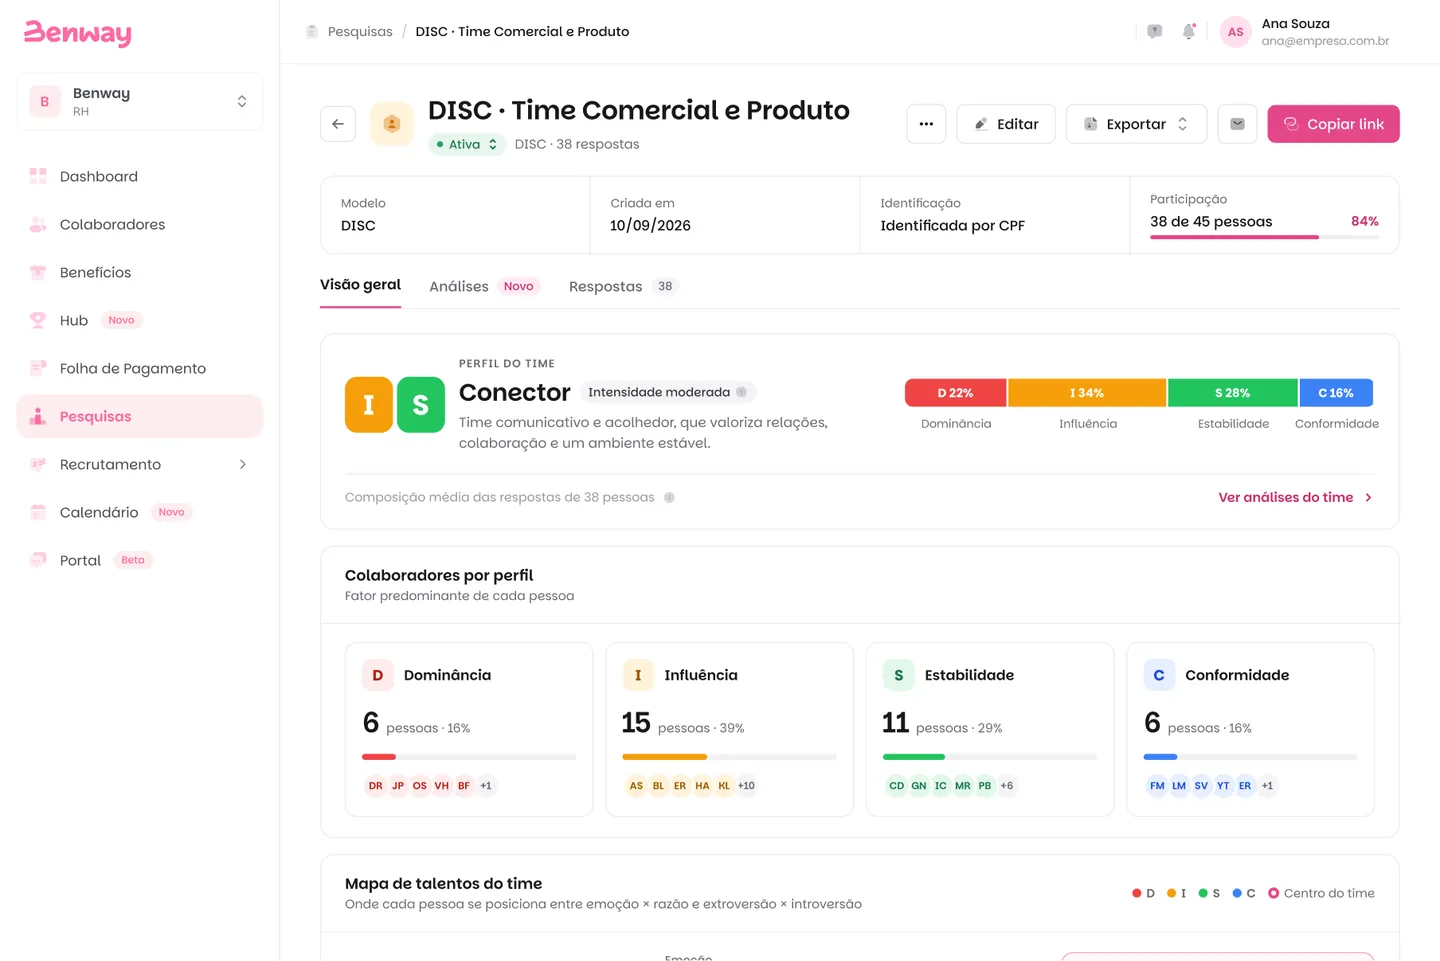The width and height of the screenshot is (1440, 961).
Task: Click the Benefícios sidebar icon
Action: [x=38, y=272]
